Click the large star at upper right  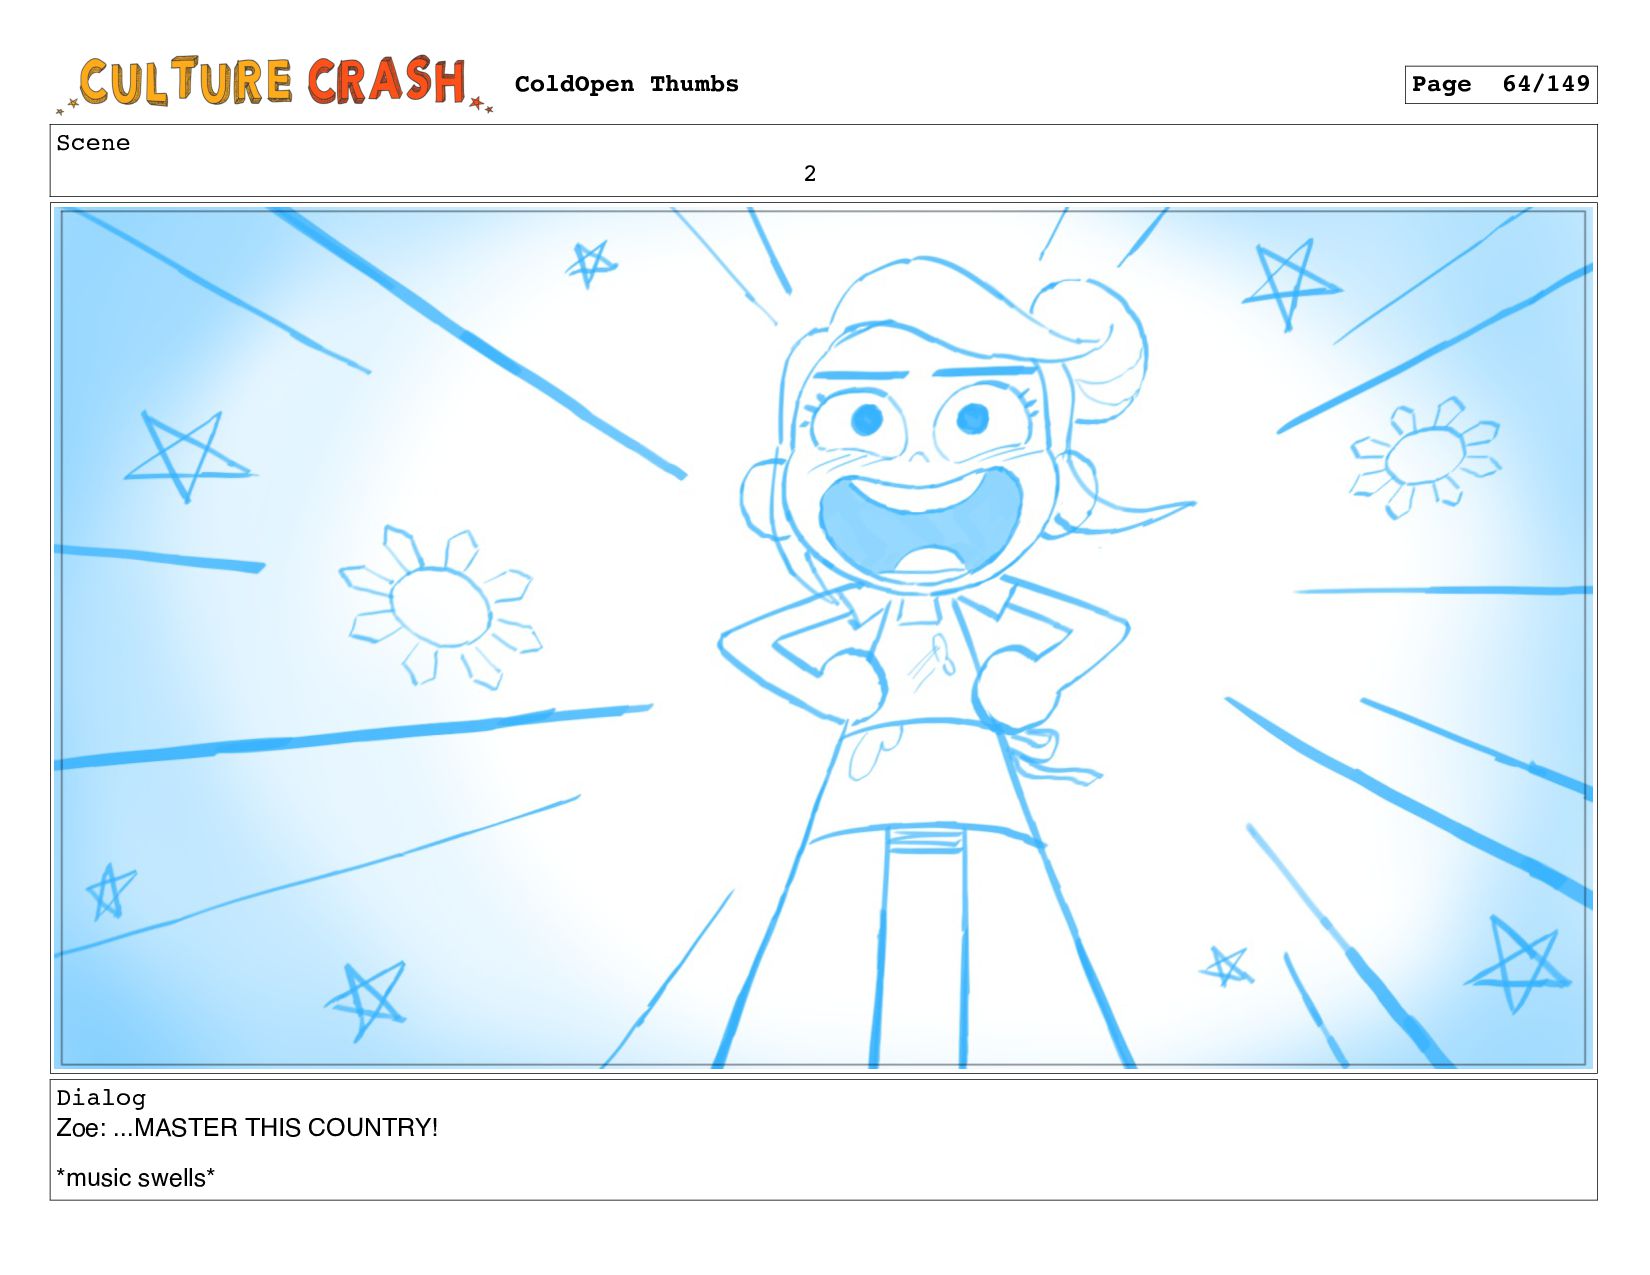tap(1290, 283)
